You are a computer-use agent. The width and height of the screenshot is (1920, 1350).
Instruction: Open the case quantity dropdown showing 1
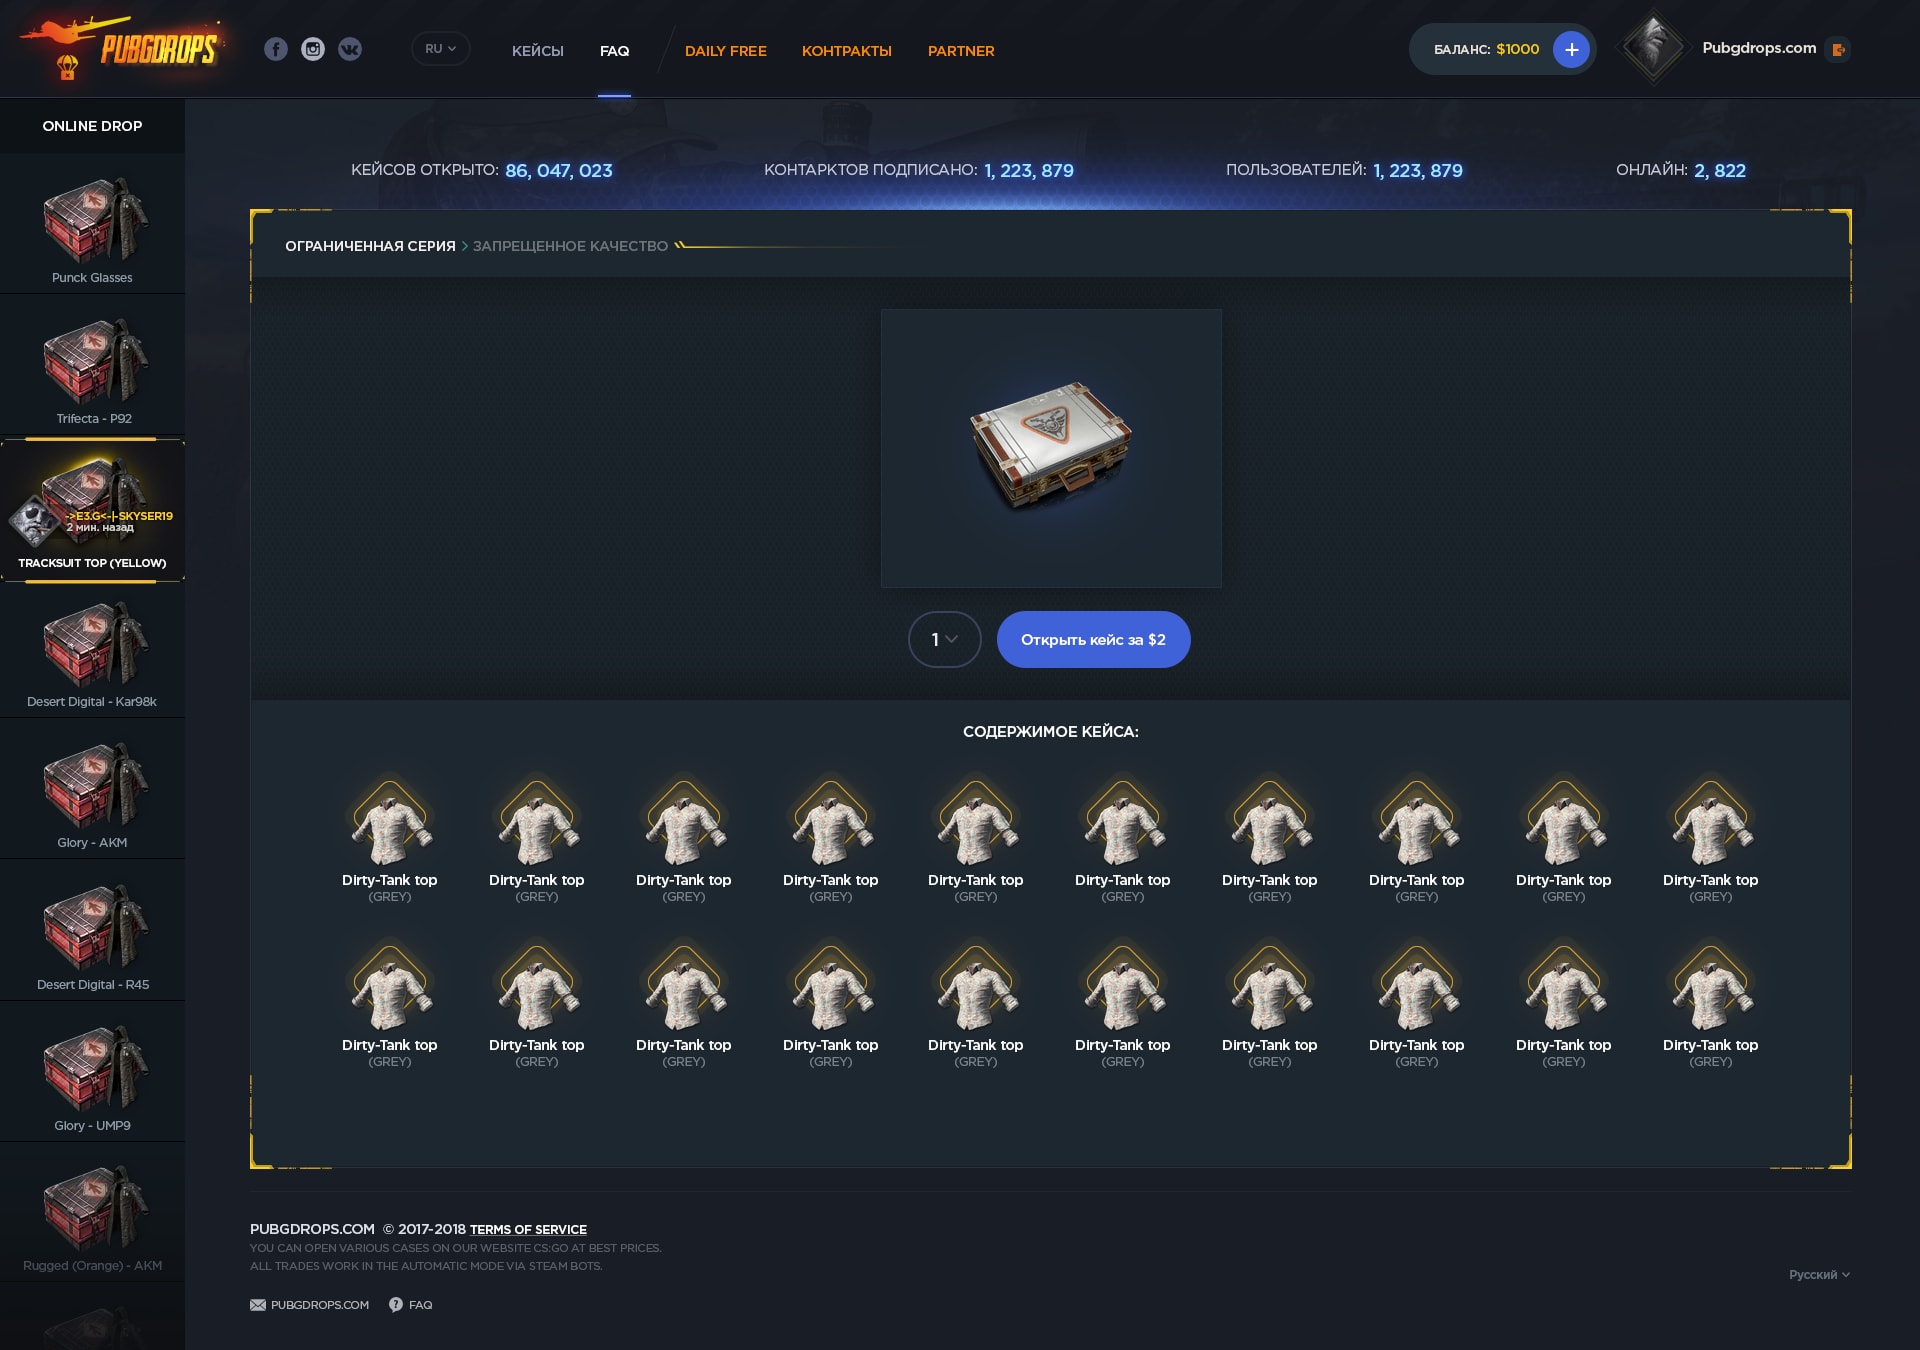[944, 639]
